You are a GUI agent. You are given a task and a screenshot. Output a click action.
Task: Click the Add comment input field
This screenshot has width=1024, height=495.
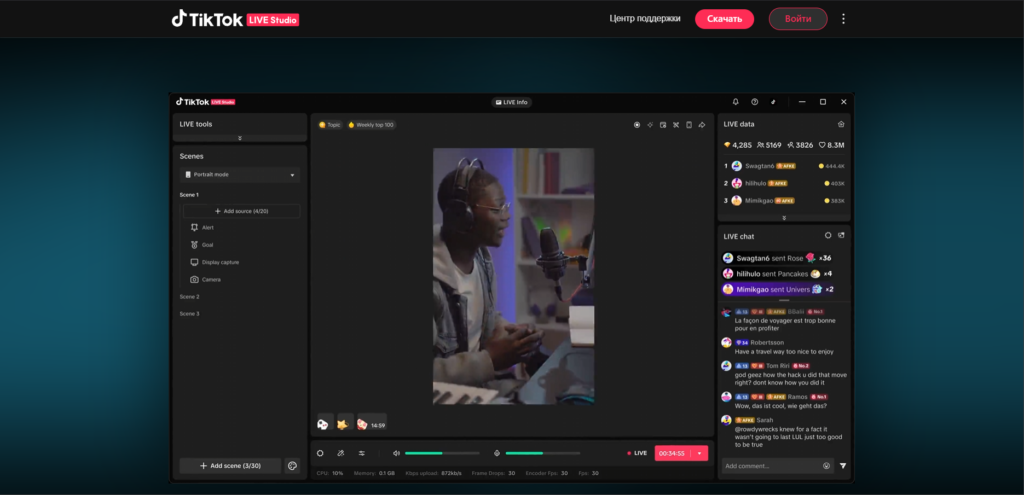tap(777, 466)
